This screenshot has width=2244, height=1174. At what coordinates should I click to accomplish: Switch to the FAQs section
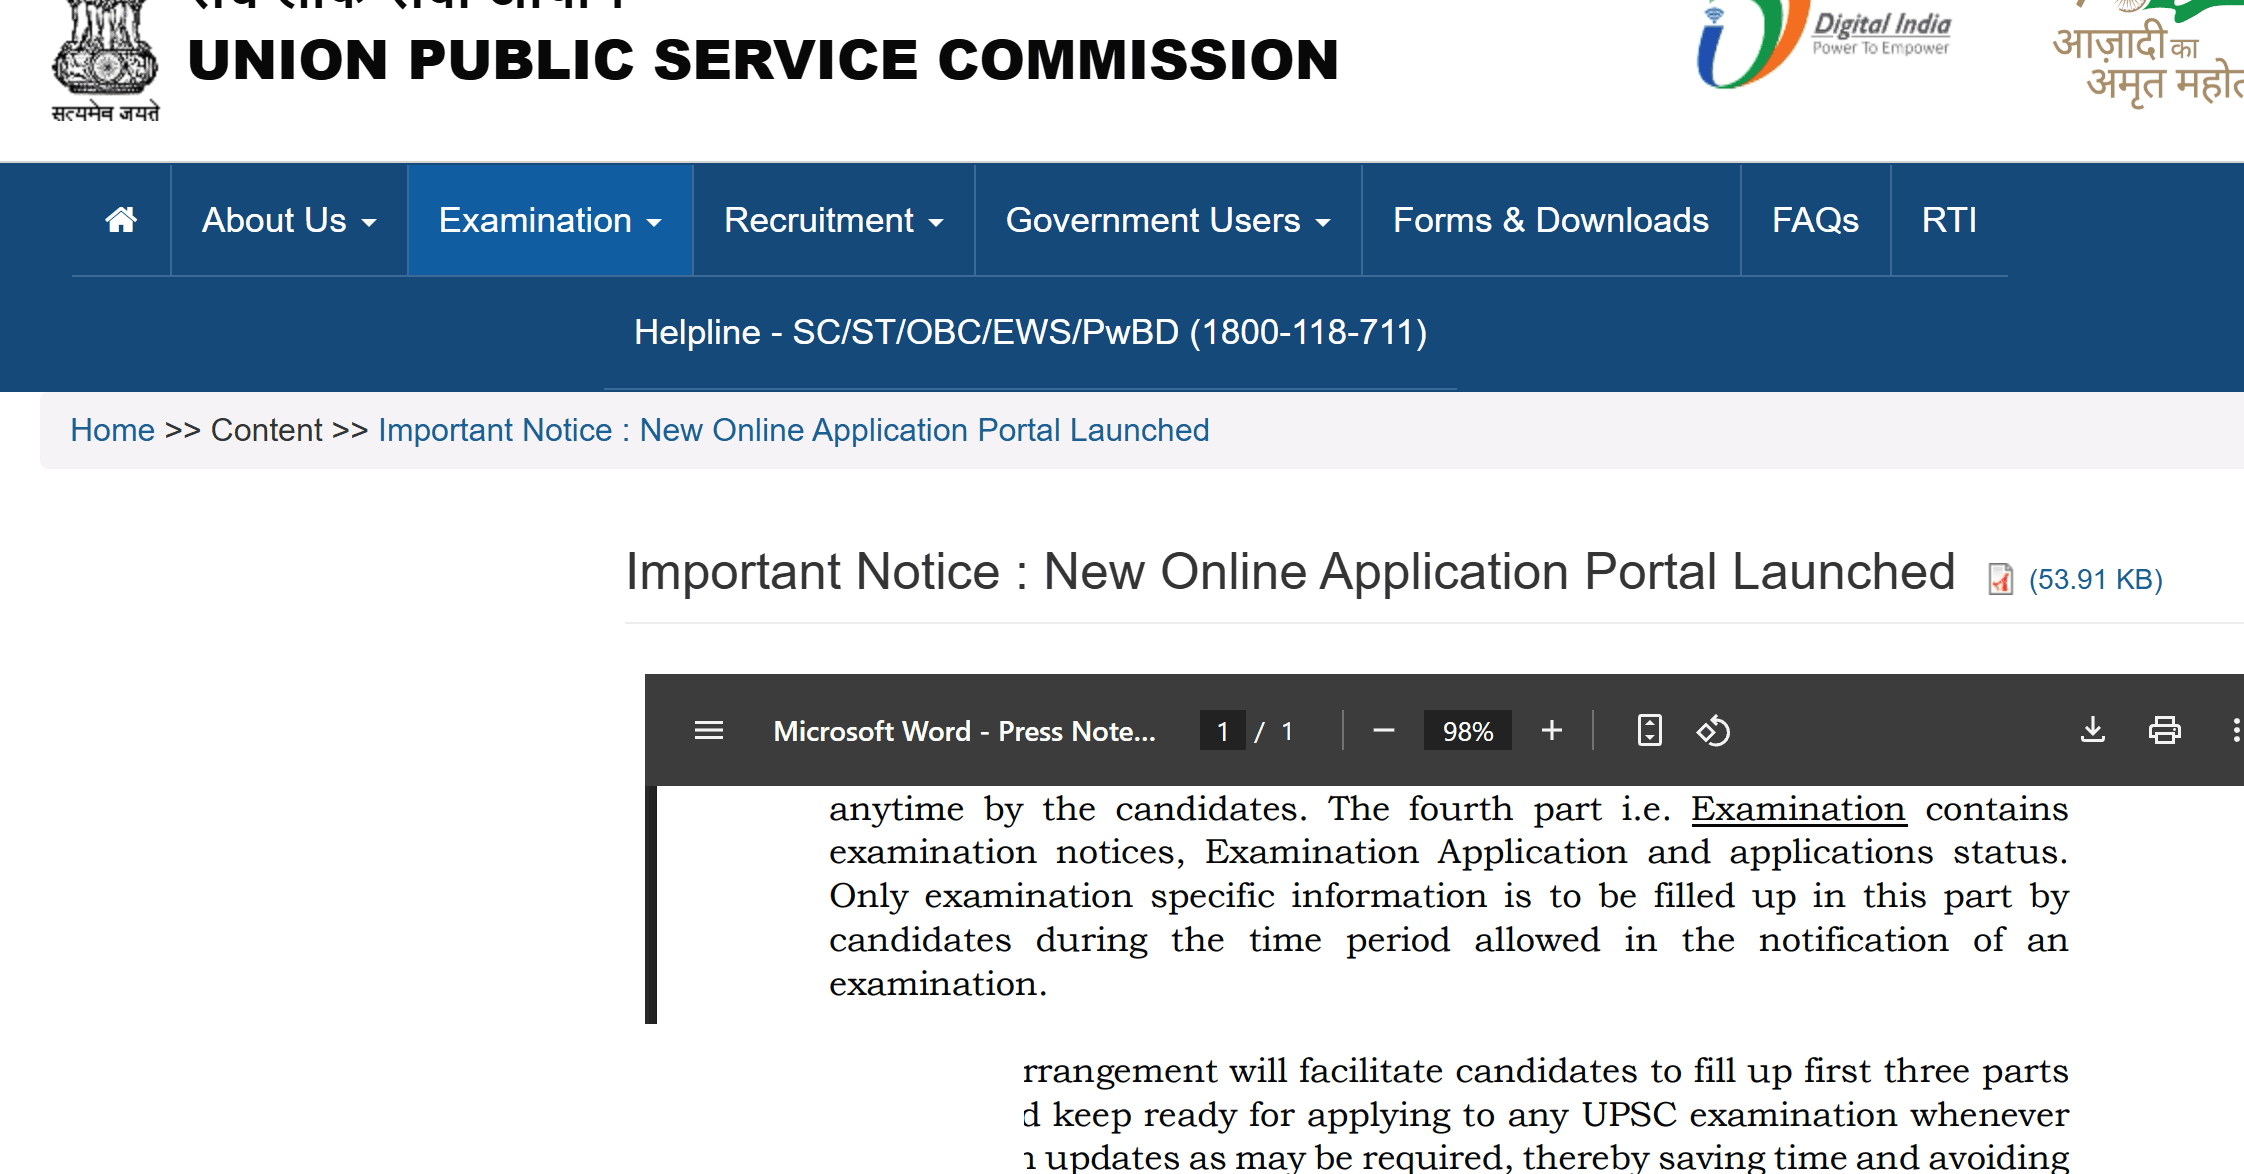click(1815, 219)
